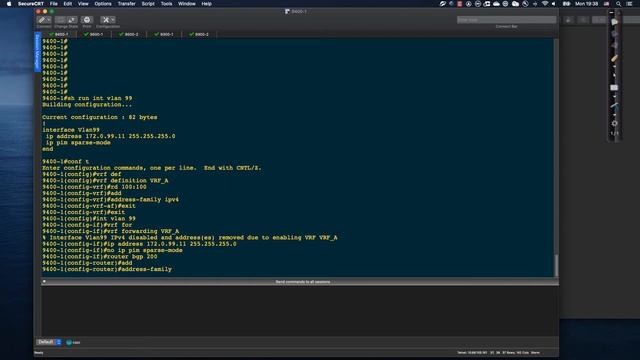Image resolution: width=640 pixels, height=360 pixels.
Task: Click the settings gear in annotation toolbar
Action: (x=614, y=123)
